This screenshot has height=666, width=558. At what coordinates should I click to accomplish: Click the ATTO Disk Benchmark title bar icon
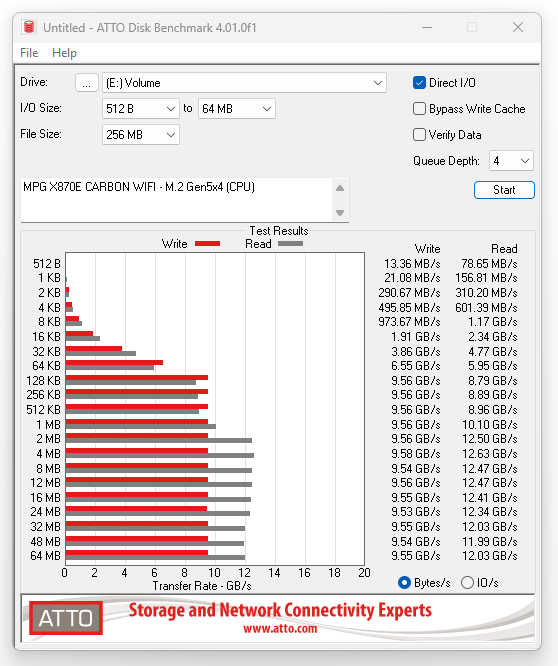[x=29, y=27]
